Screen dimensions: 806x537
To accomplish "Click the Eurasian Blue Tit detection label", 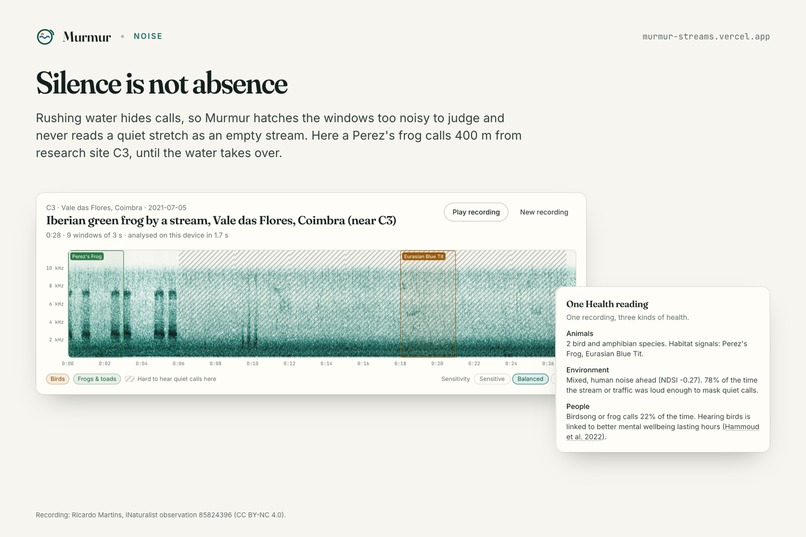I will point(424,256).
